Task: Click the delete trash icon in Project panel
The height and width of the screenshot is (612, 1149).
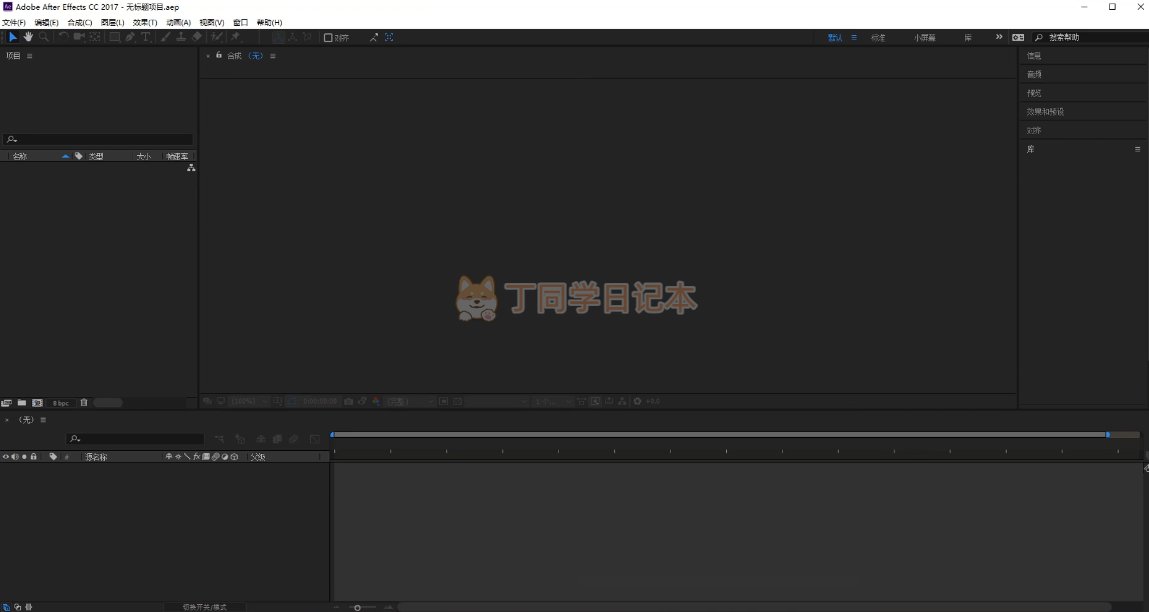Action: click(84, 403)
